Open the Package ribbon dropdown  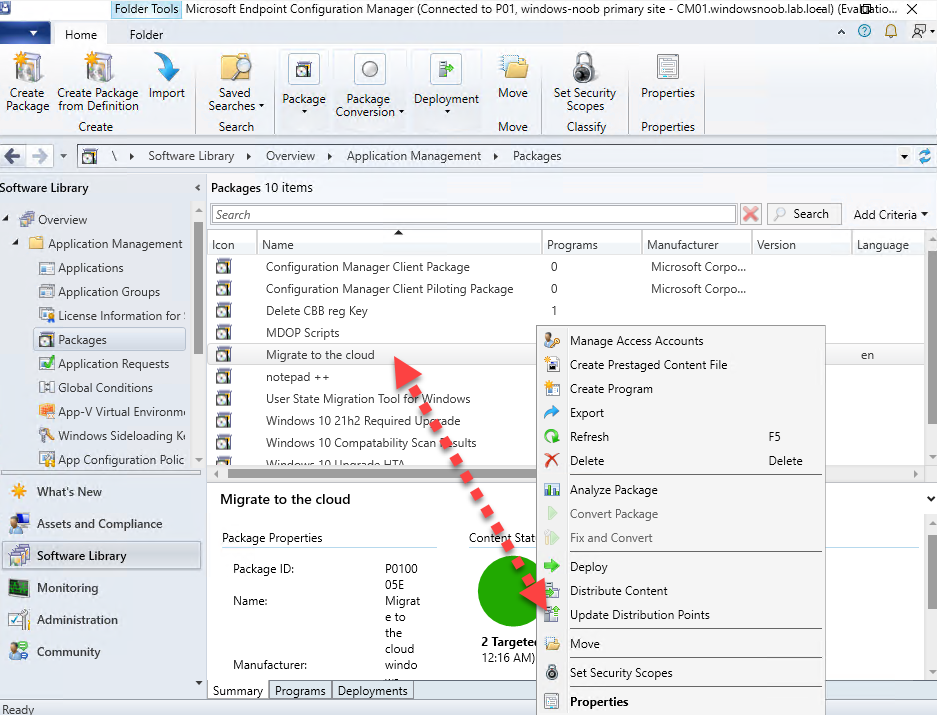[304, 84]
